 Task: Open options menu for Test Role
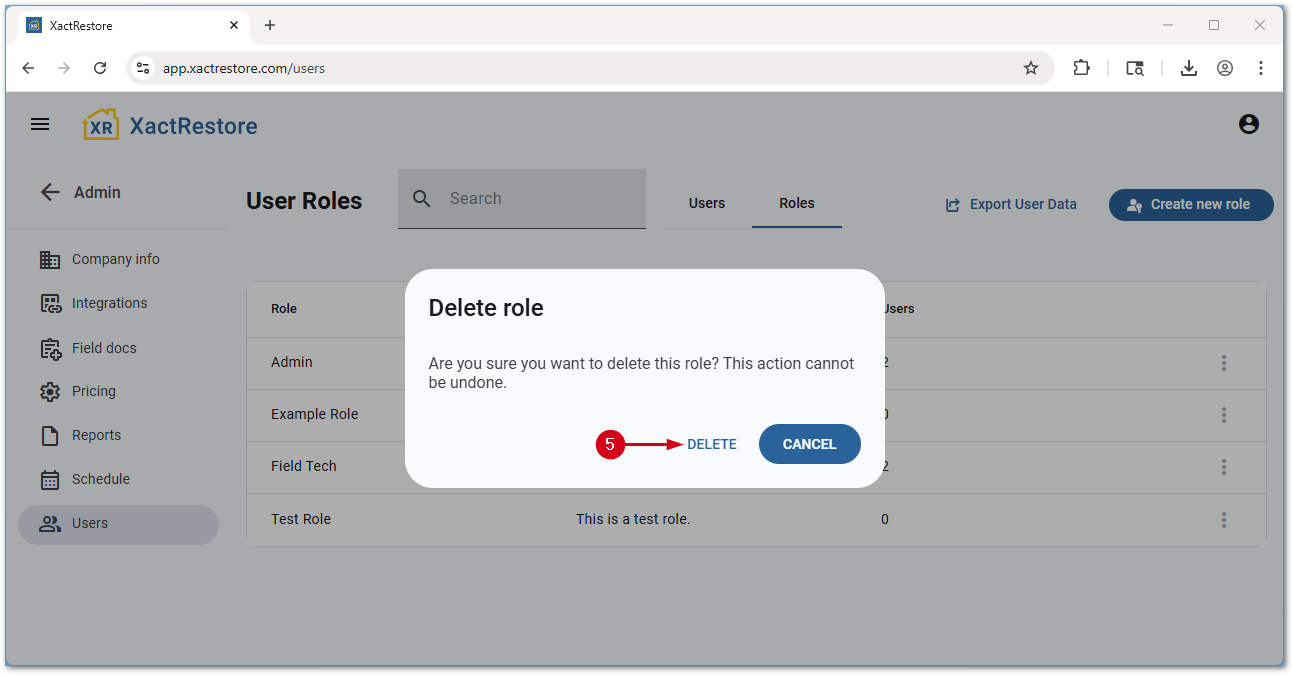click(x=1223, y=520)
